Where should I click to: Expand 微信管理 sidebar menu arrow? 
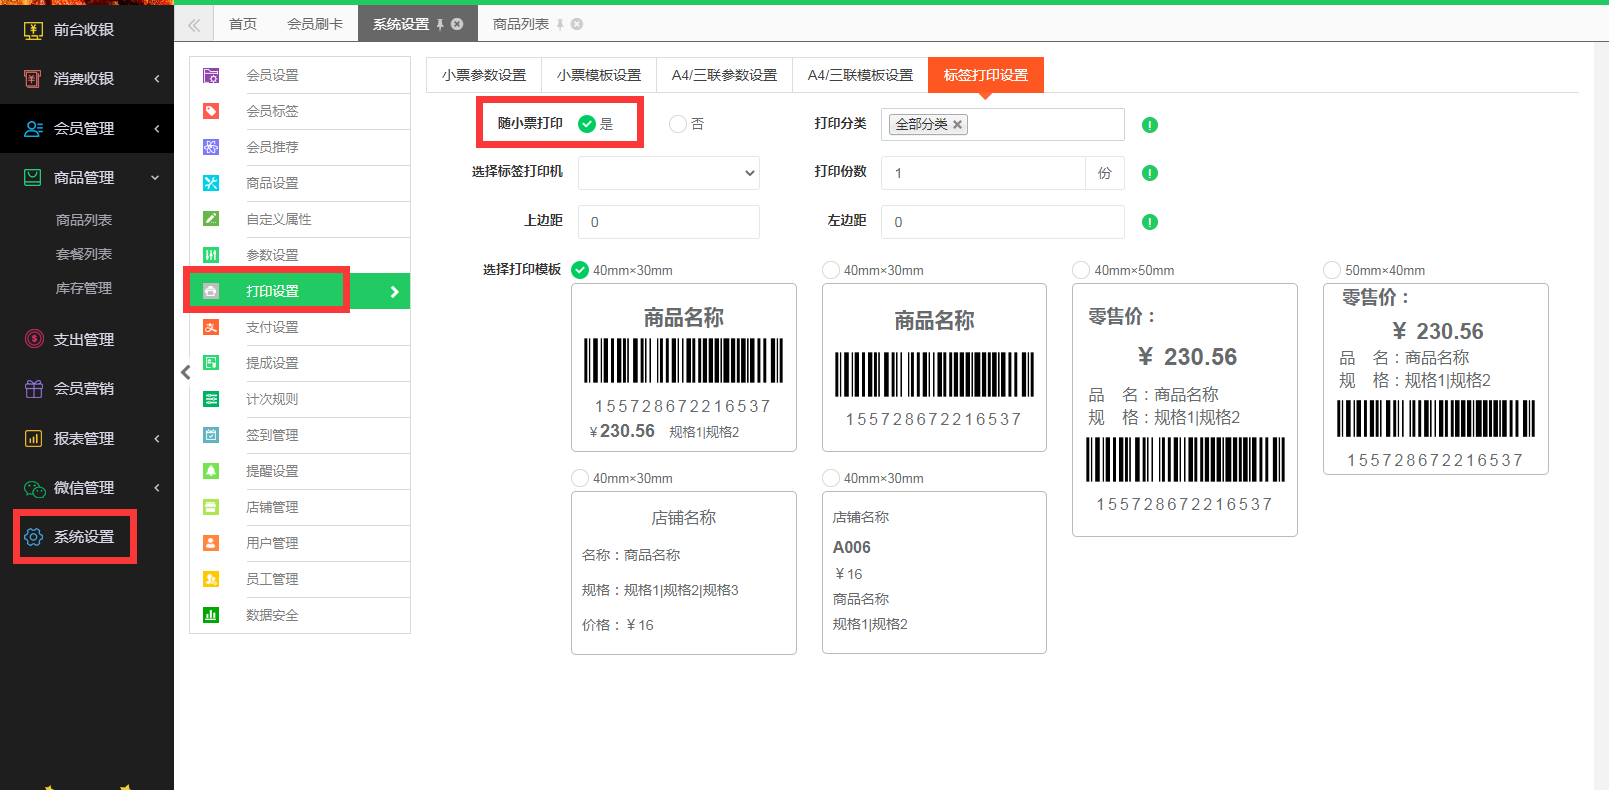[157, 488]
